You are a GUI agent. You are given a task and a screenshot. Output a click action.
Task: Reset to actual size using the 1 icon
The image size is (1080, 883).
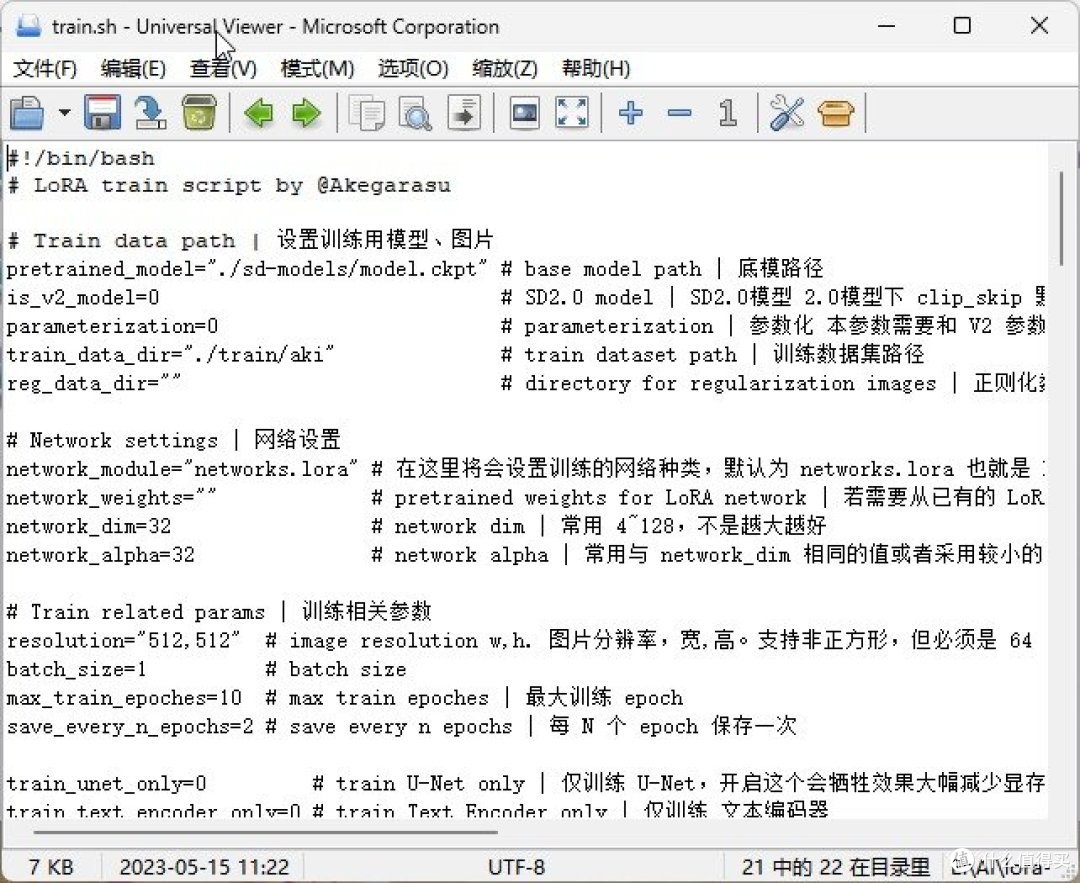click(x=727, y=113)
